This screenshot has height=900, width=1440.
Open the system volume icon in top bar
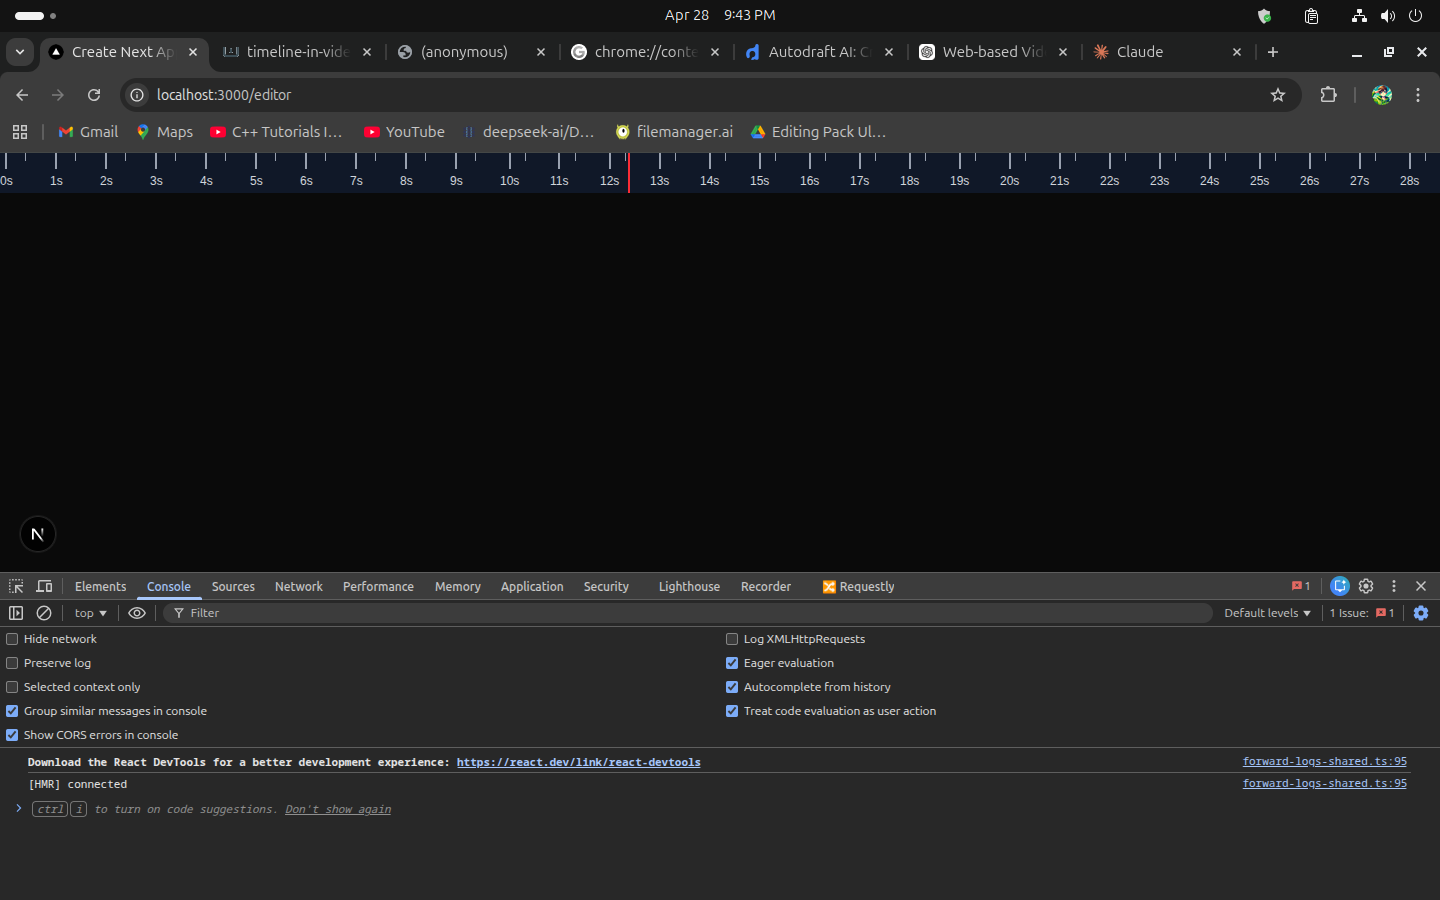click(x=1388, y=16)
